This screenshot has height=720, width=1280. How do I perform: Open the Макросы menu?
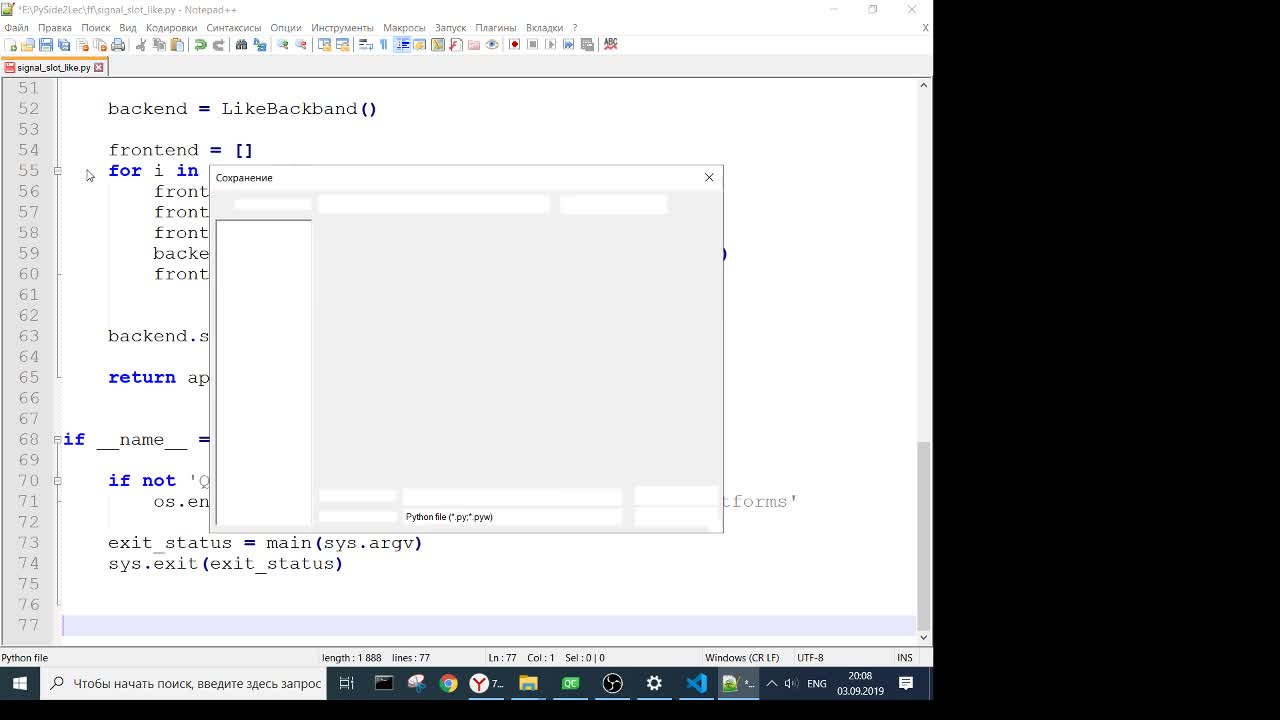[x=404, y=27]
